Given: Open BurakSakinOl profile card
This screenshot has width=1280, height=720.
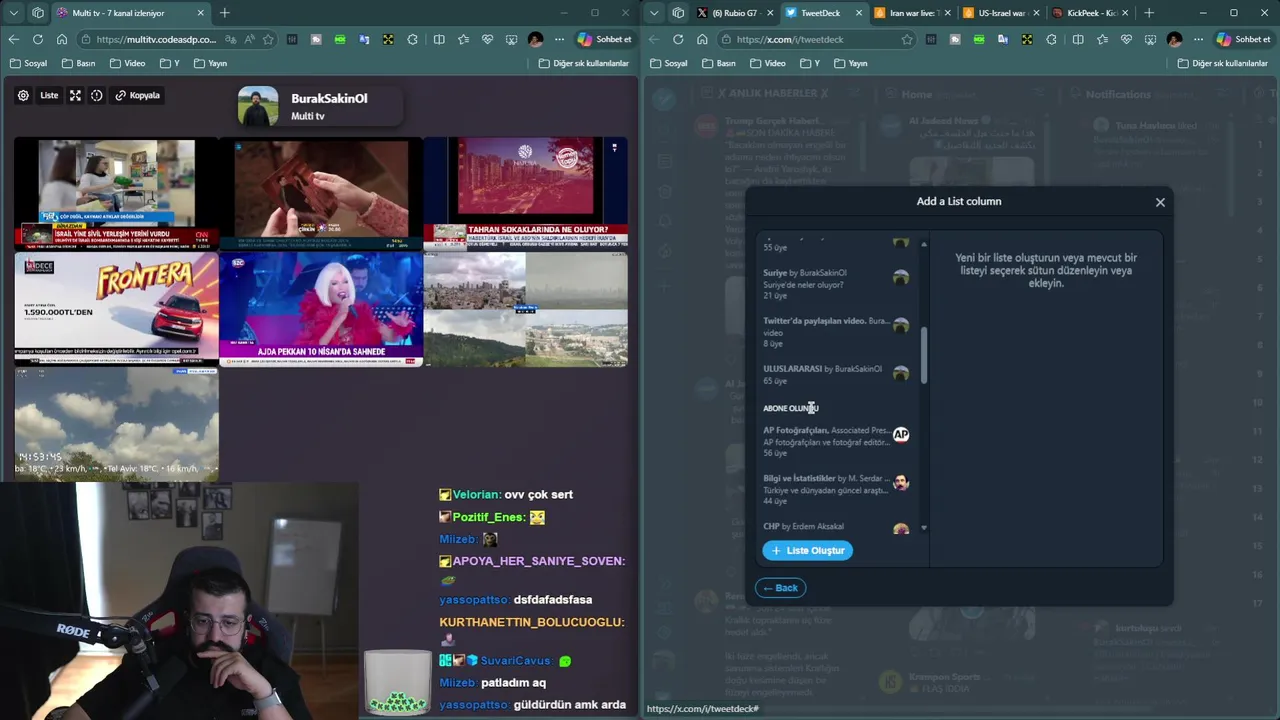Looking at the screenshot, I should click(x=318, y=106).
